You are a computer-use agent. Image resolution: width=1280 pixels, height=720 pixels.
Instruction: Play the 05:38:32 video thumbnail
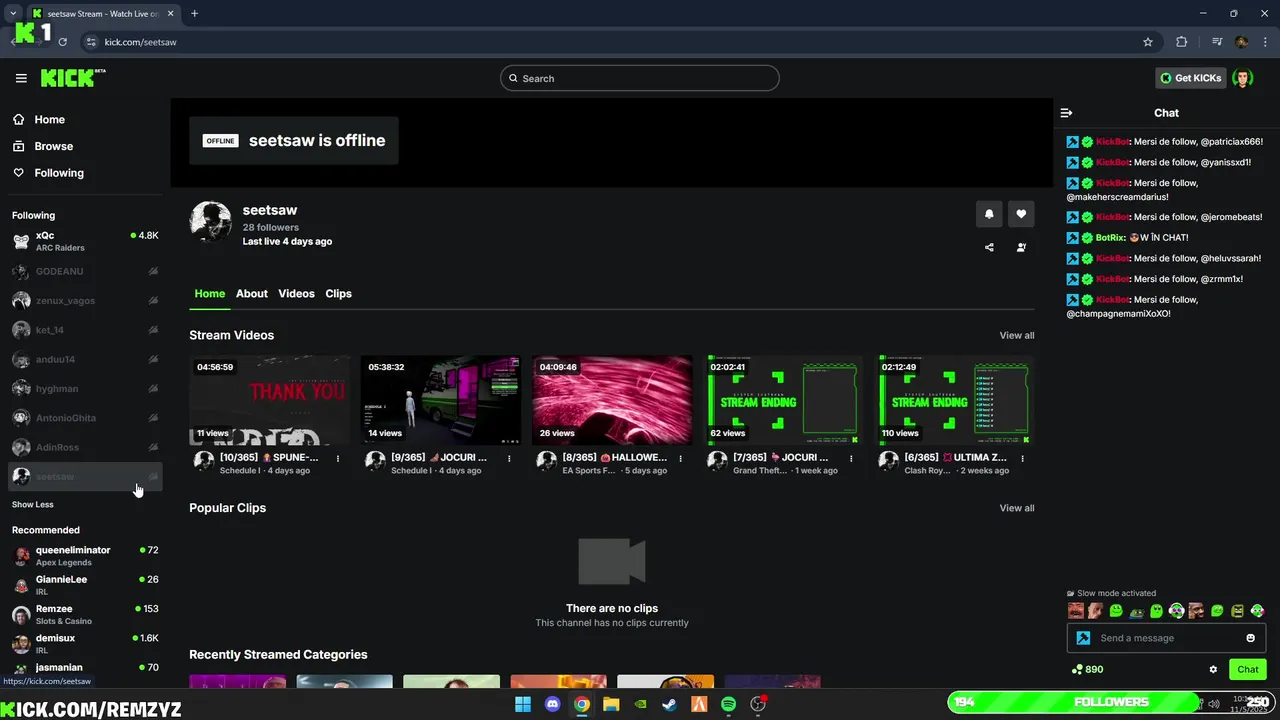tap(440, 400)
